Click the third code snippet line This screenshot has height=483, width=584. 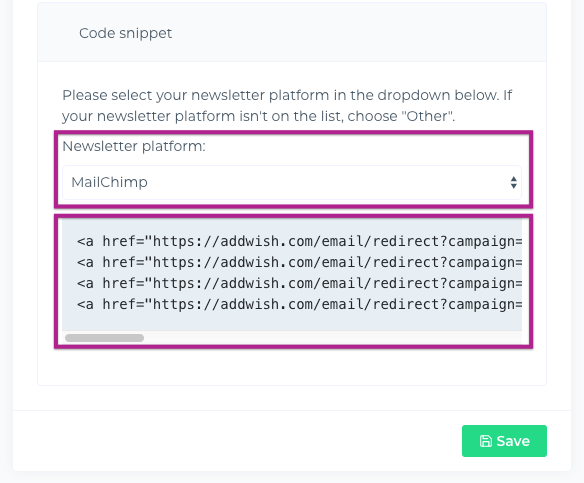coord(299,283)
